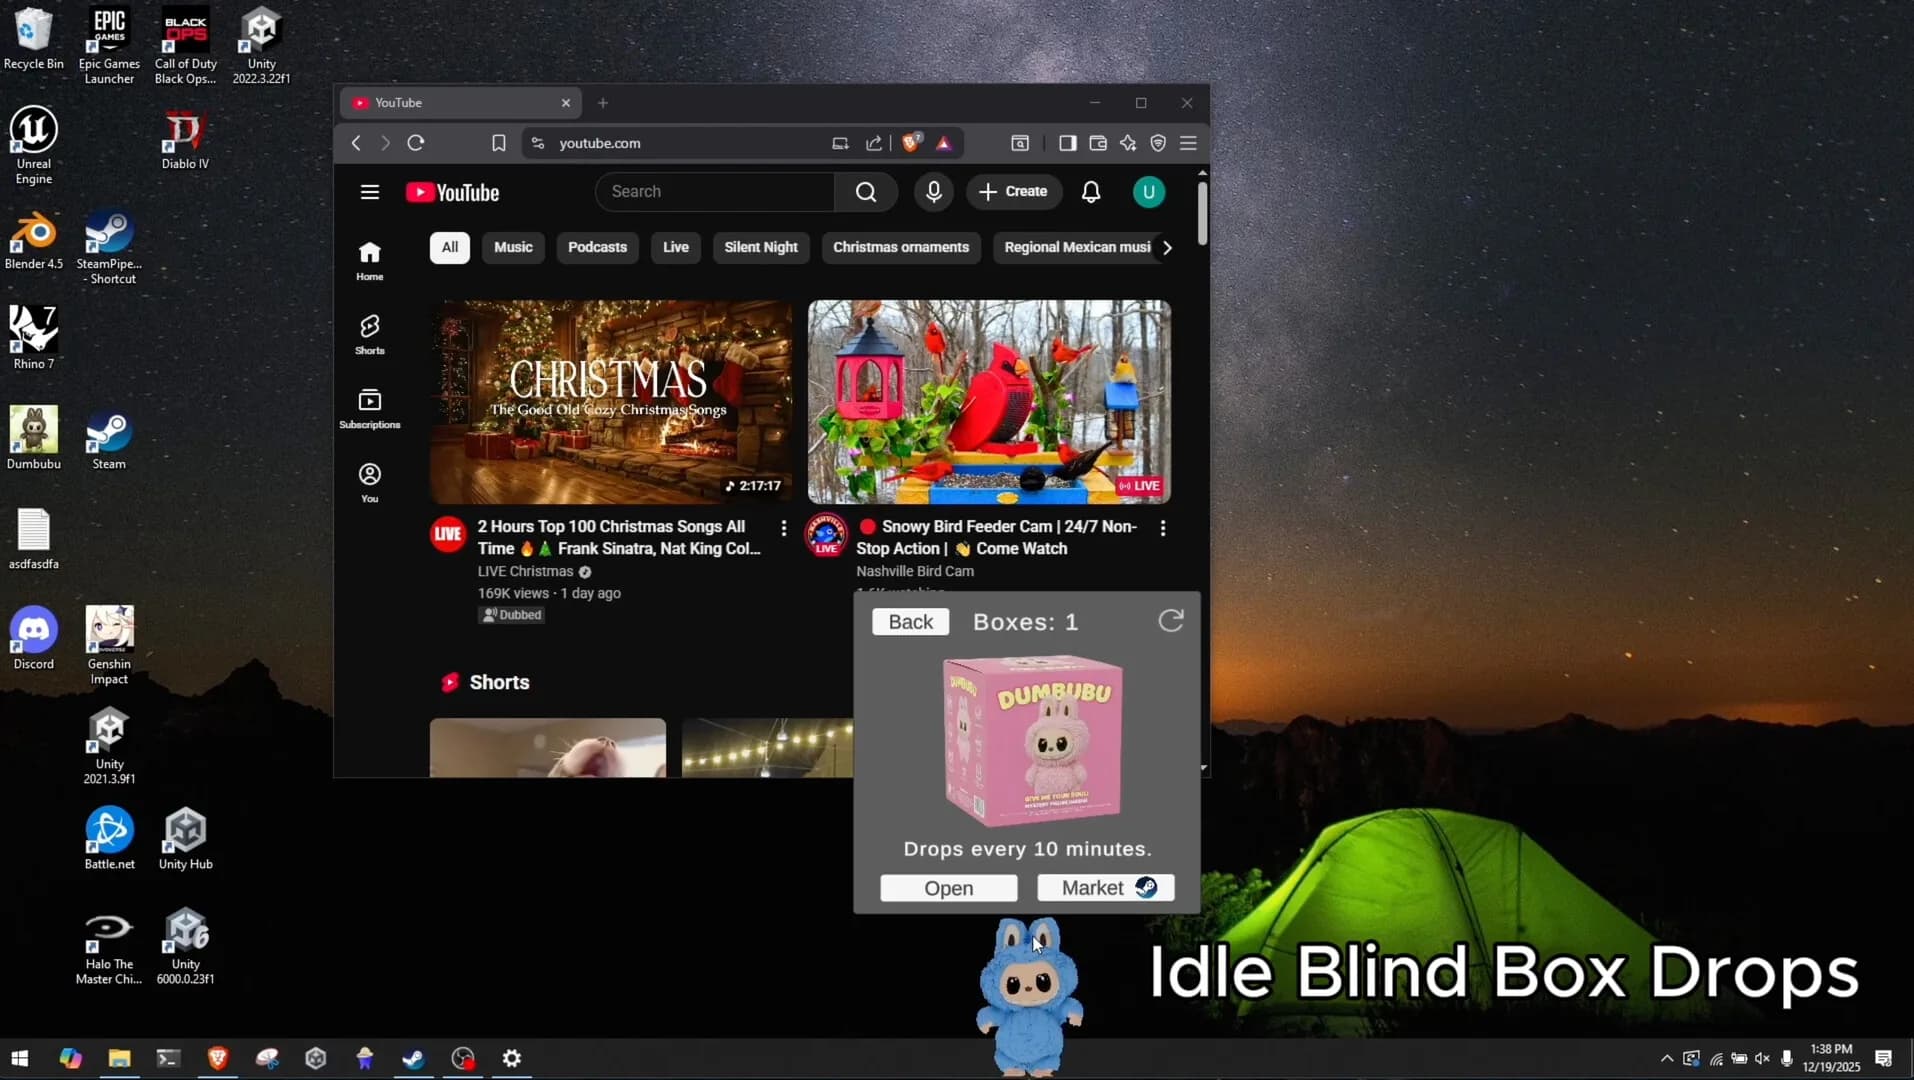The width and height of the screenshot is (1914, 1080).
Task: Open the YouTube account avatar menu
Action: coord(1149,192)
